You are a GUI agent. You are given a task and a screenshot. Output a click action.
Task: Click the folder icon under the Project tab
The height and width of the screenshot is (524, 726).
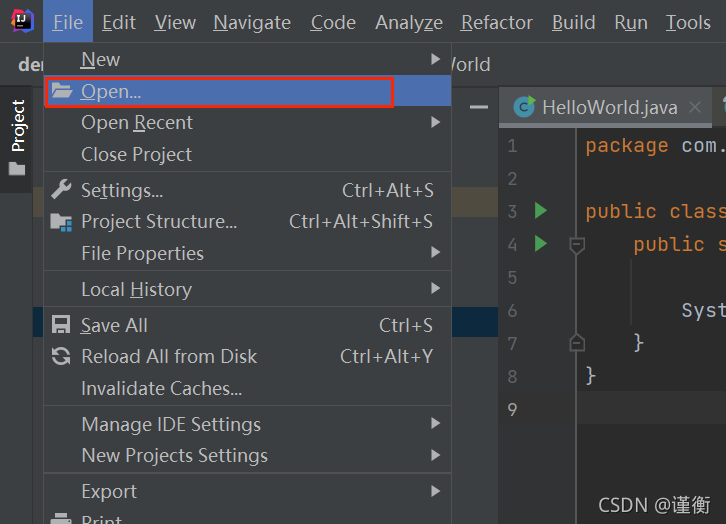(x=17, y=168)
